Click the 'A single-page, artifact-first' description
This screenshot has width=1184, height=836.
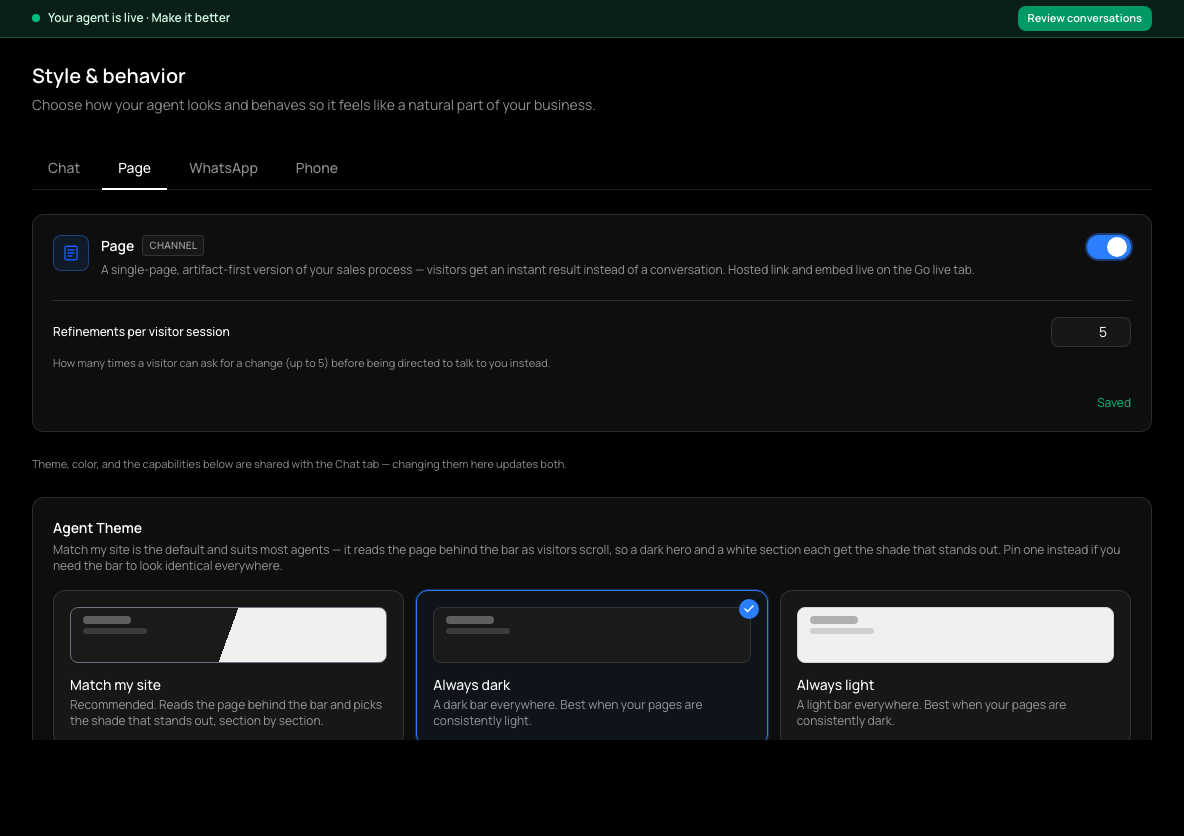[x=538, y=270]
